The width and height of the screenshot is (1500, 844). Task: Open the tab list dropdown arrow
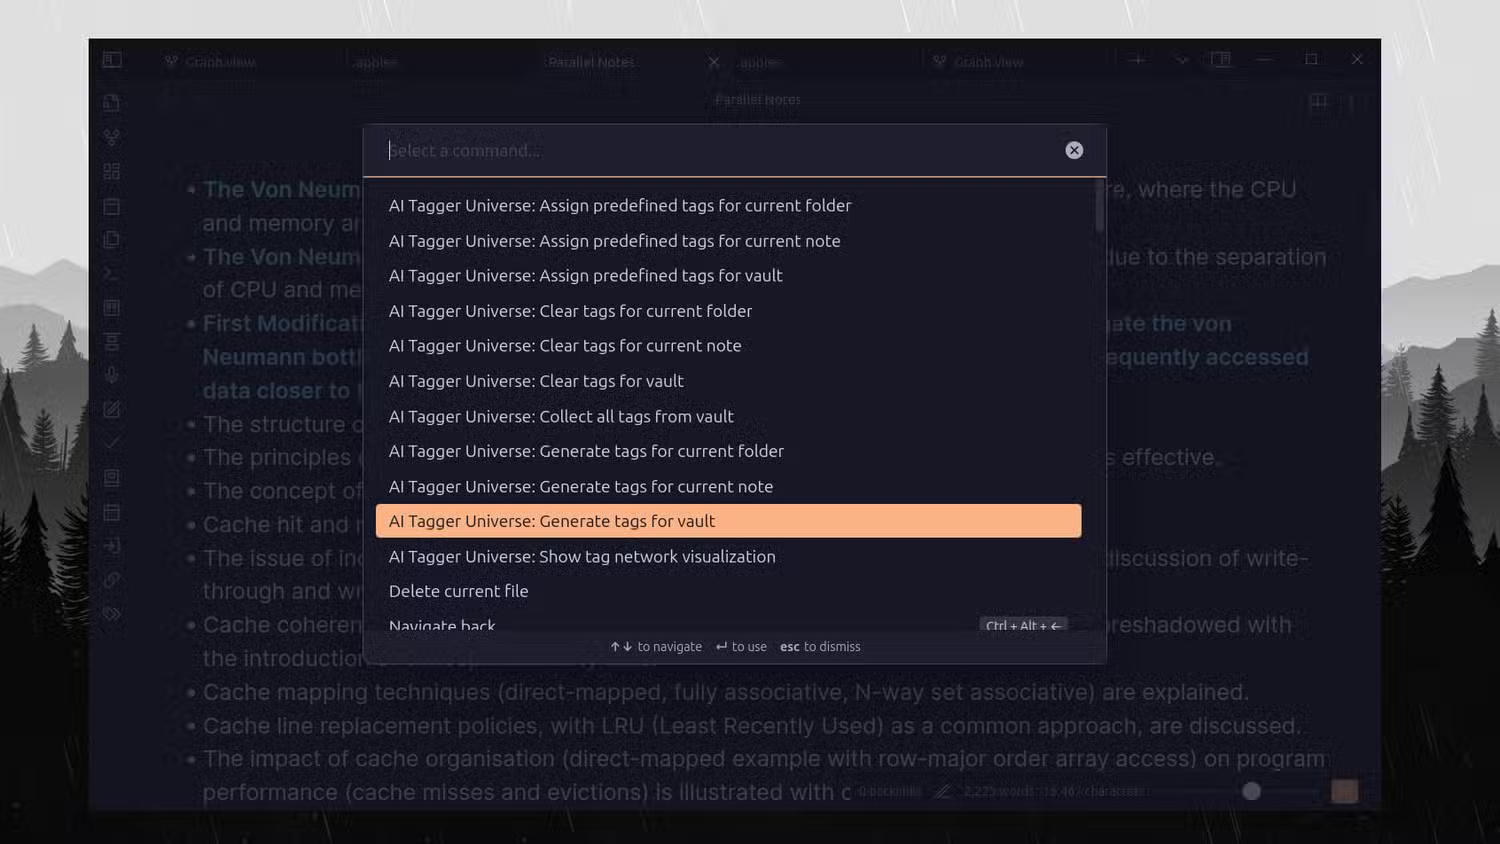1182,60
